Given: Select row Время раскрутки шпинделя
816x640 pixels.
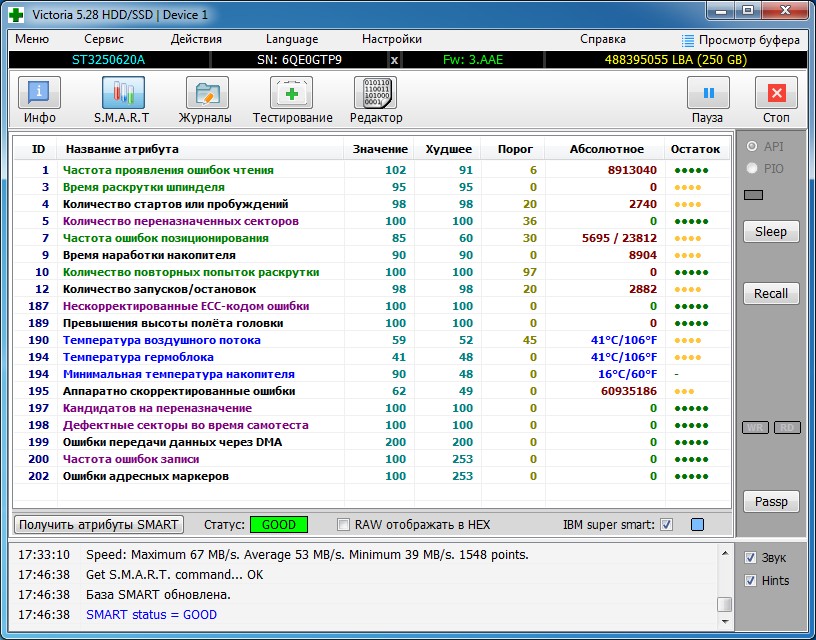Looking at the screenshot, I should [x=372, y=187].
